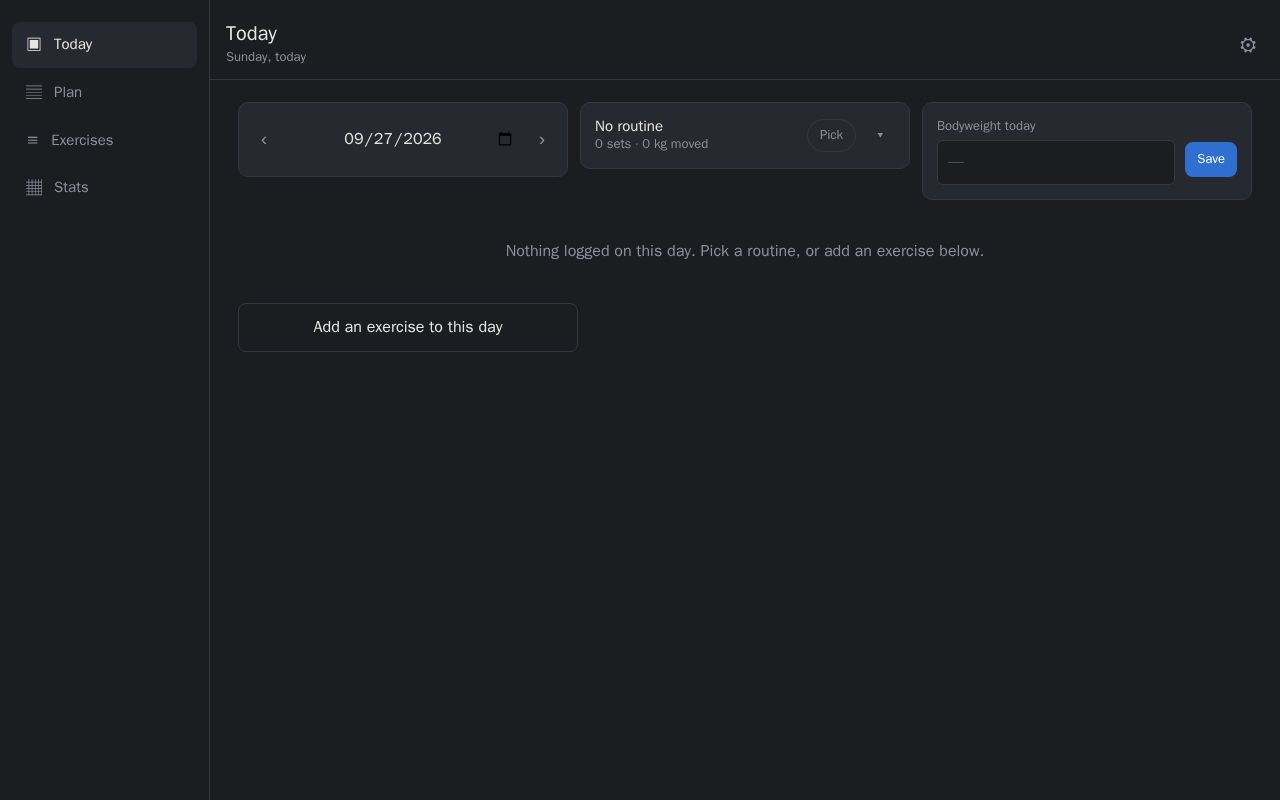Open the Plan view
The width and height of the screenshot is (1280, 800).
point(104,92)
